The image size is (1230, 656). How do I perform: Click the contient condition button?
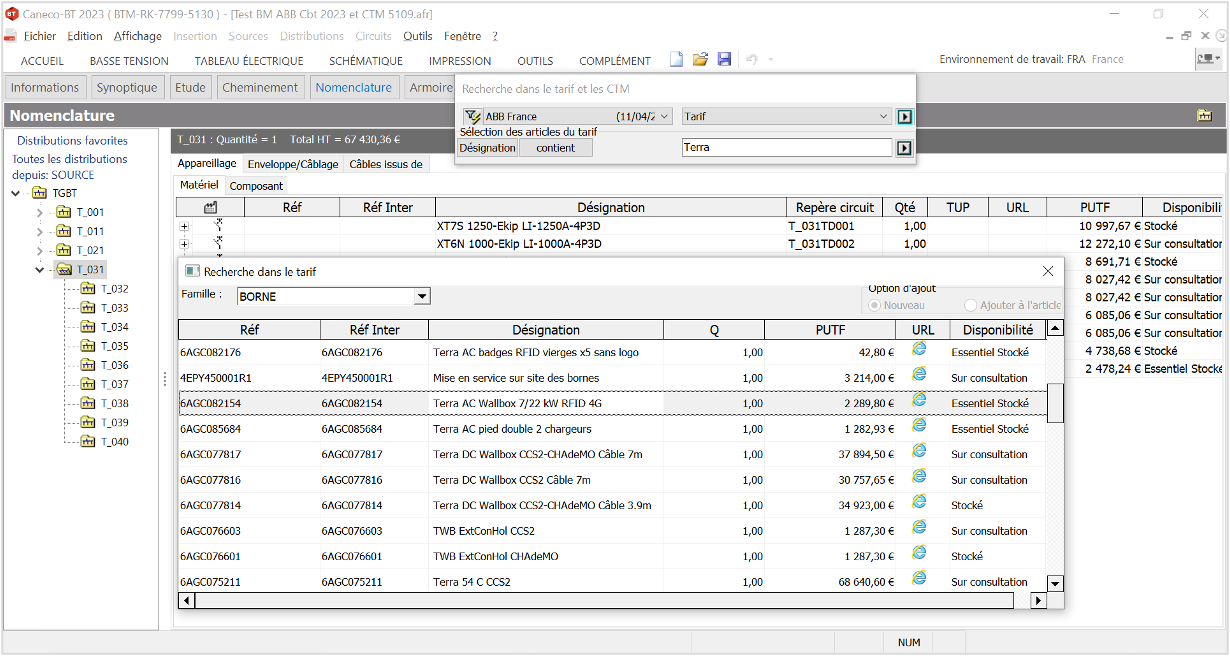(555, 148)
